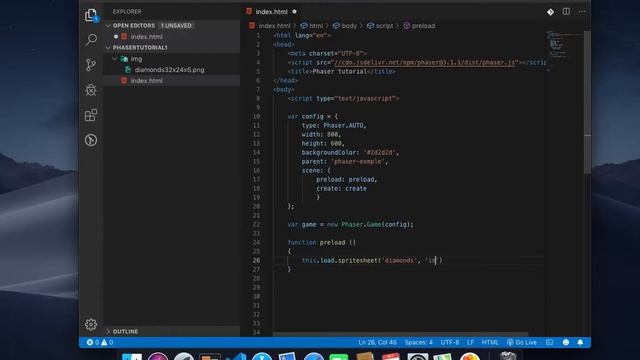Change file encoding via UTF-8
The image size is (640, 360).
(x=450, y=342)
